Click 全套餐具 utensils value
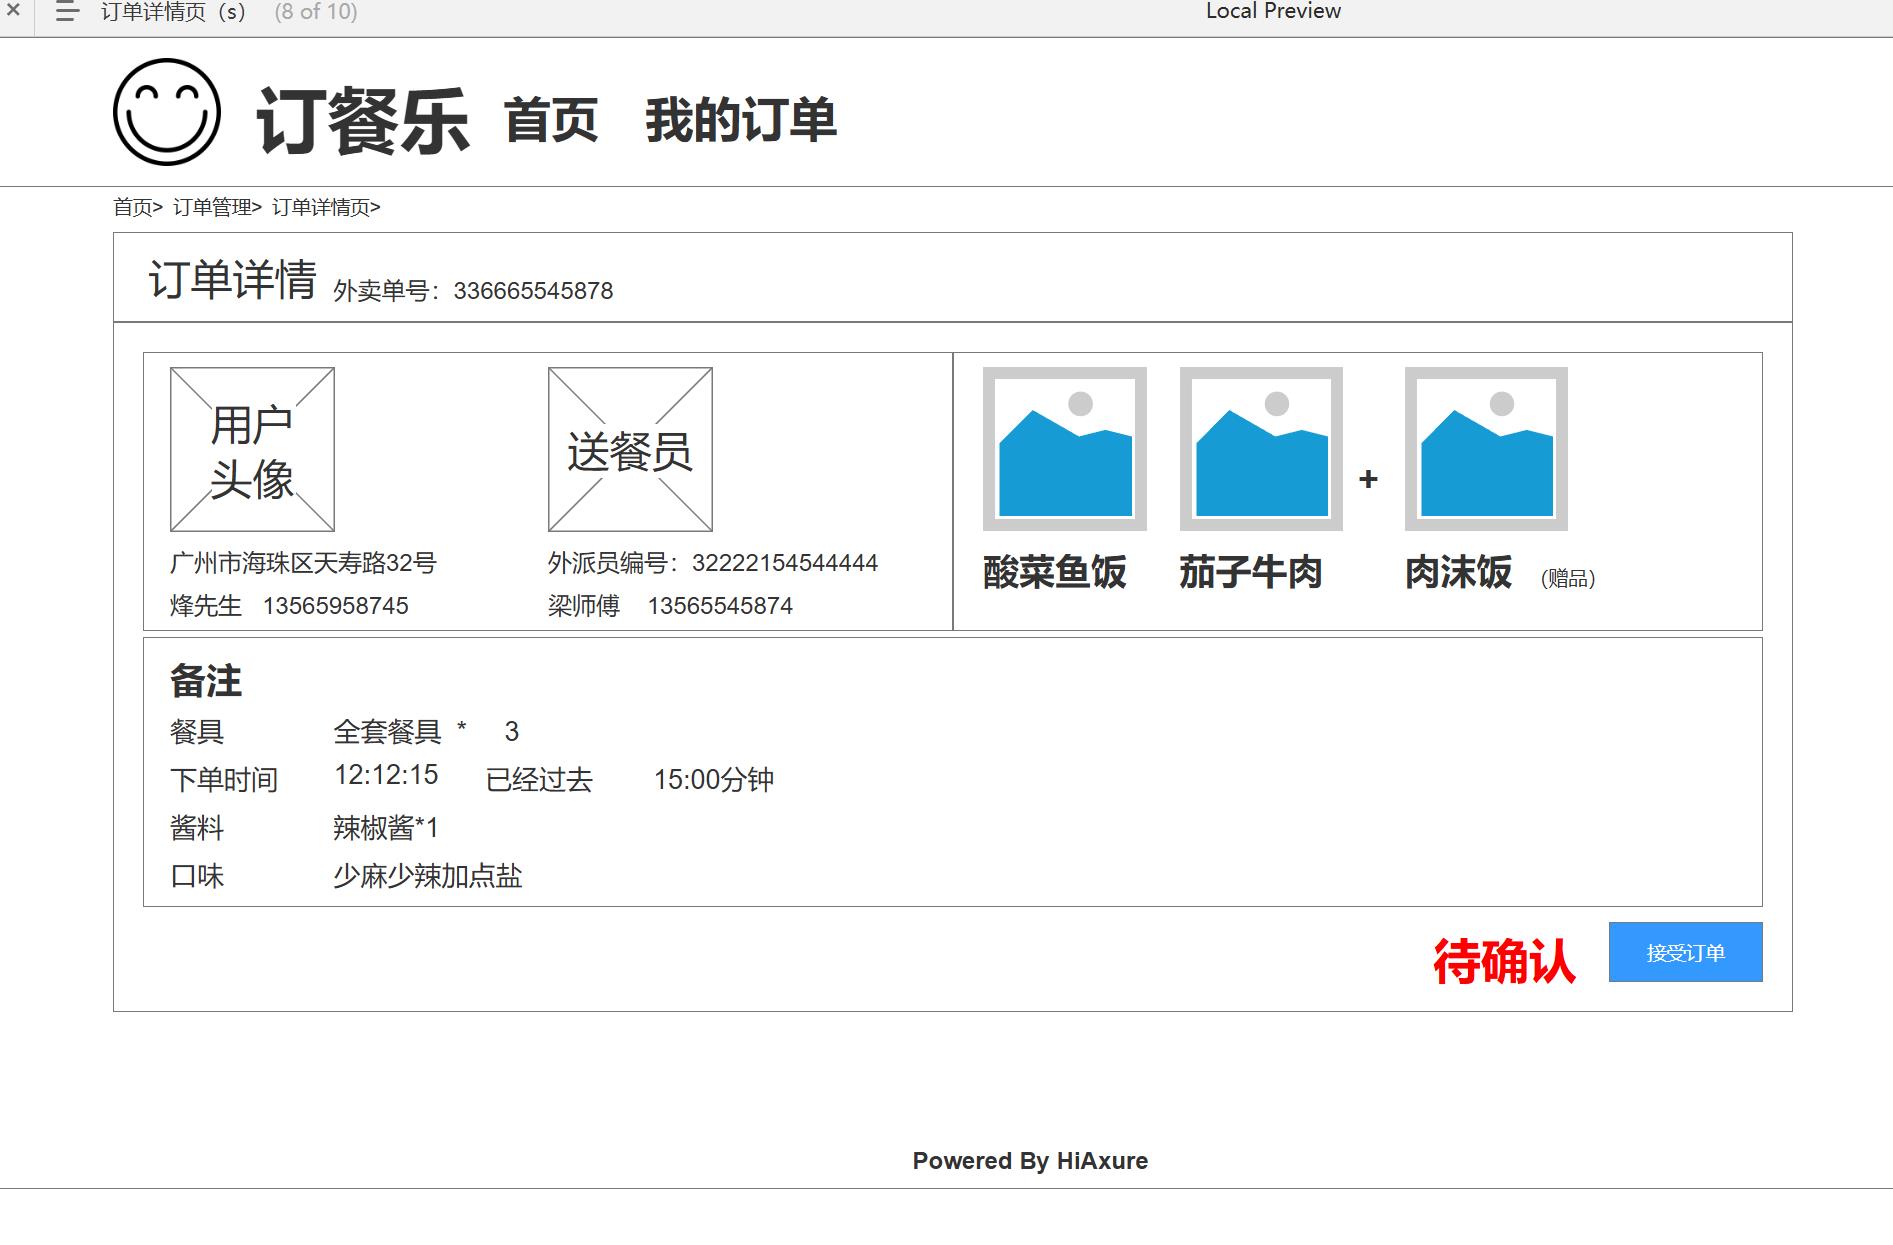Screen dimensions: 1893x1245 click(x=388, y=732)
